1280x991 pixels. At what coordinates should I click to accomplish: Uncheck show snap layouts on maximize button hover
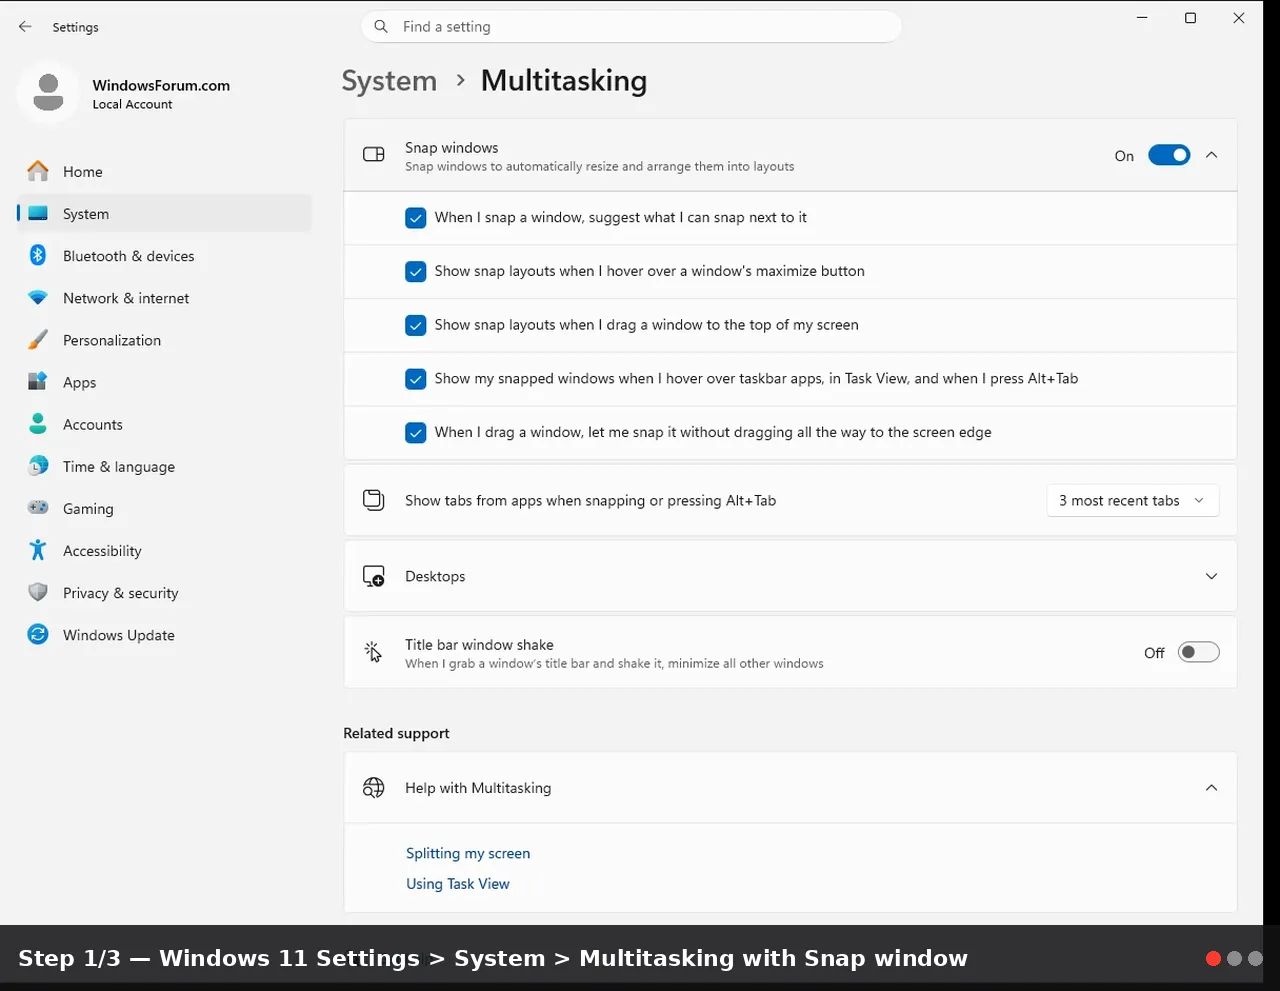coord(416,271)
